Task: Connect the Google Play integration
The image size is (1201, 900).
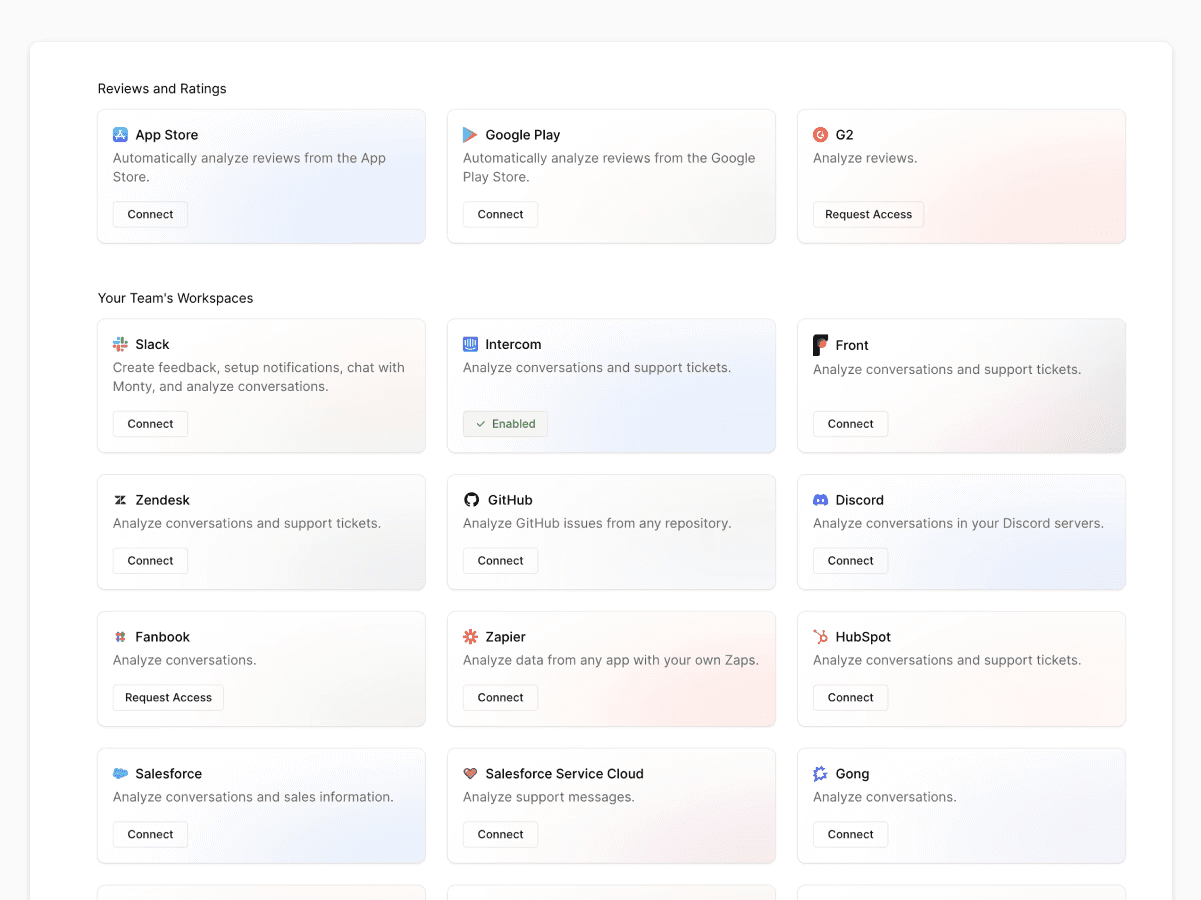Action: pos(500,215)
